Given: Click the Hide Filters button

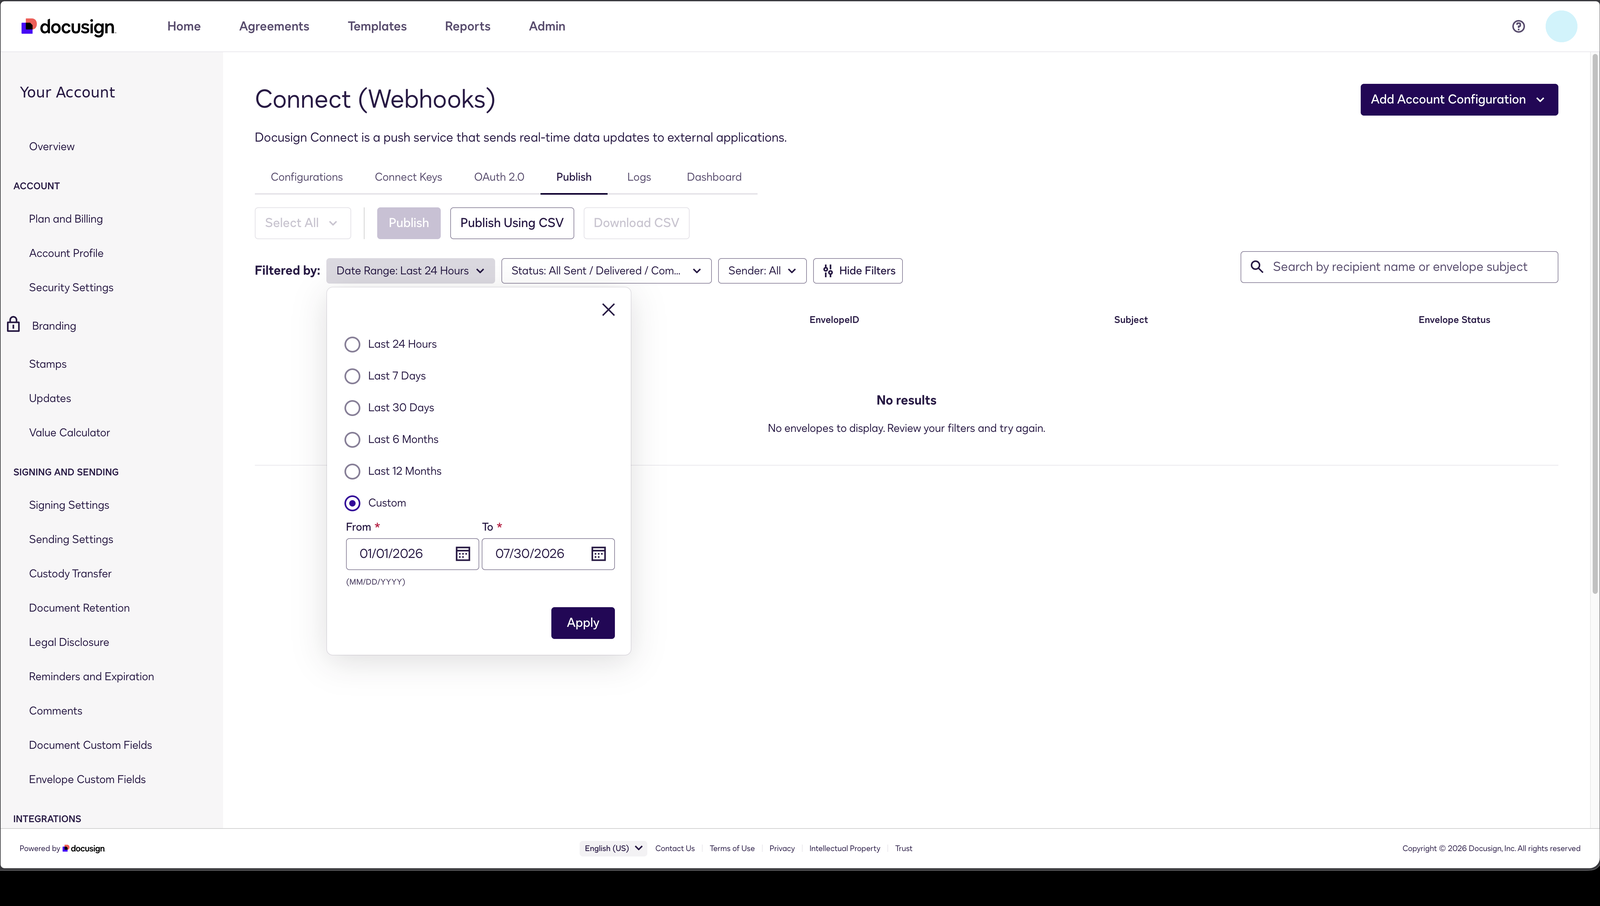Looking at the screenshot, I should click(x=858, y=271).
